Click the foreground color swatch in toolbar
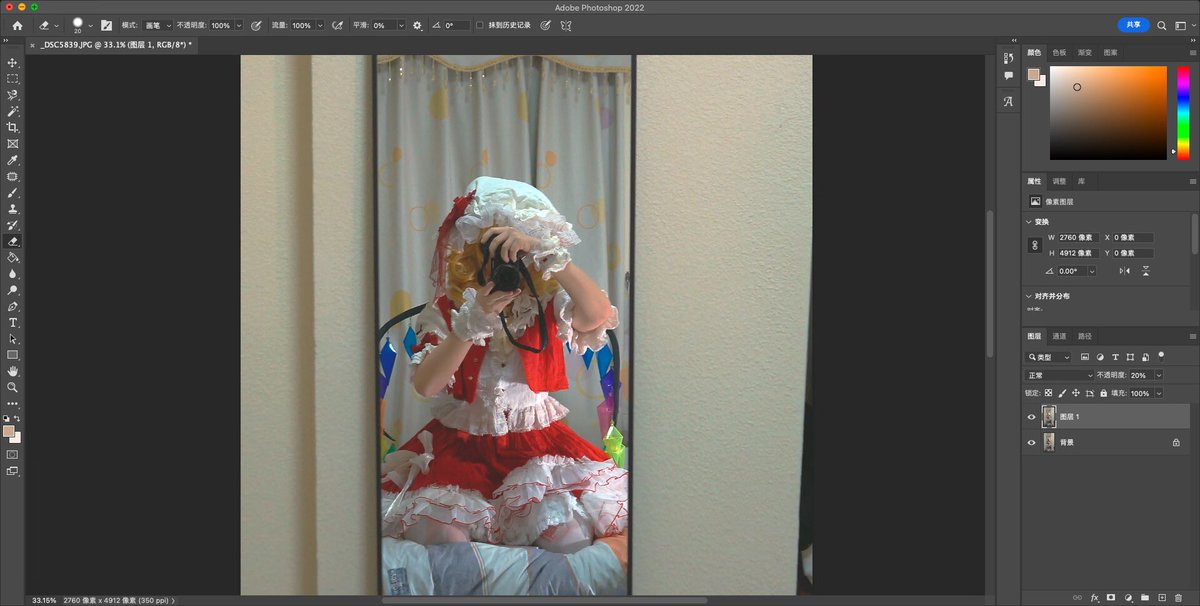 [9, 431]
